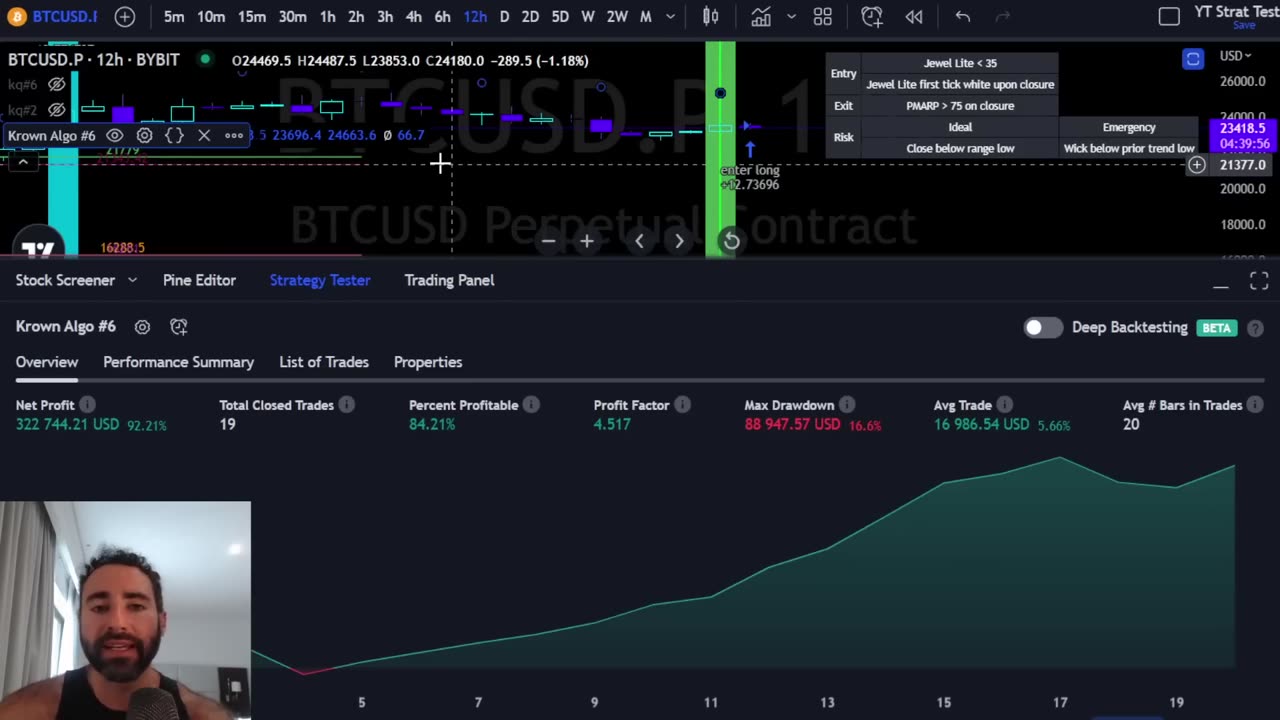The height and width of the screenshot is (720, 1280).
Task: Click the Net Profit info icon
Action: pyautogui.click(x=87, y=405)
